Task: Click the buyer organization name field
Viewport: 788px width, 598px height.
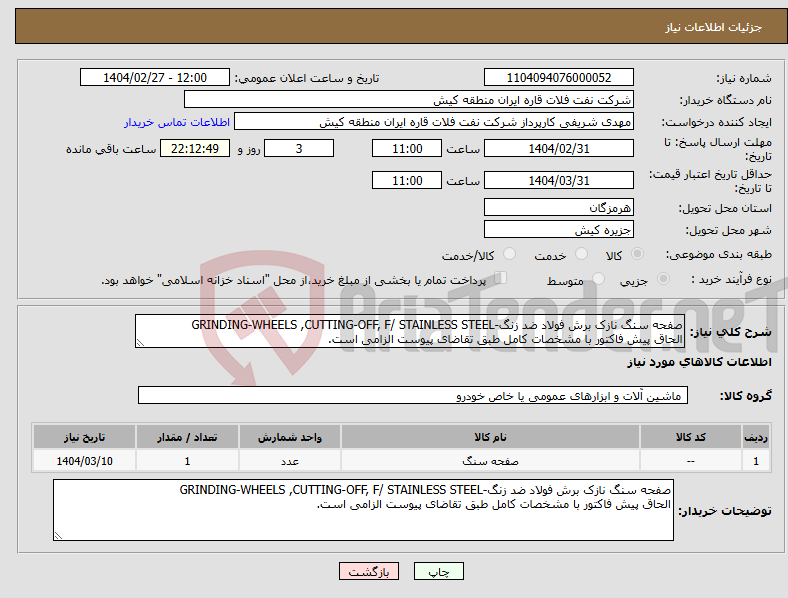Action: click(409, 99)
